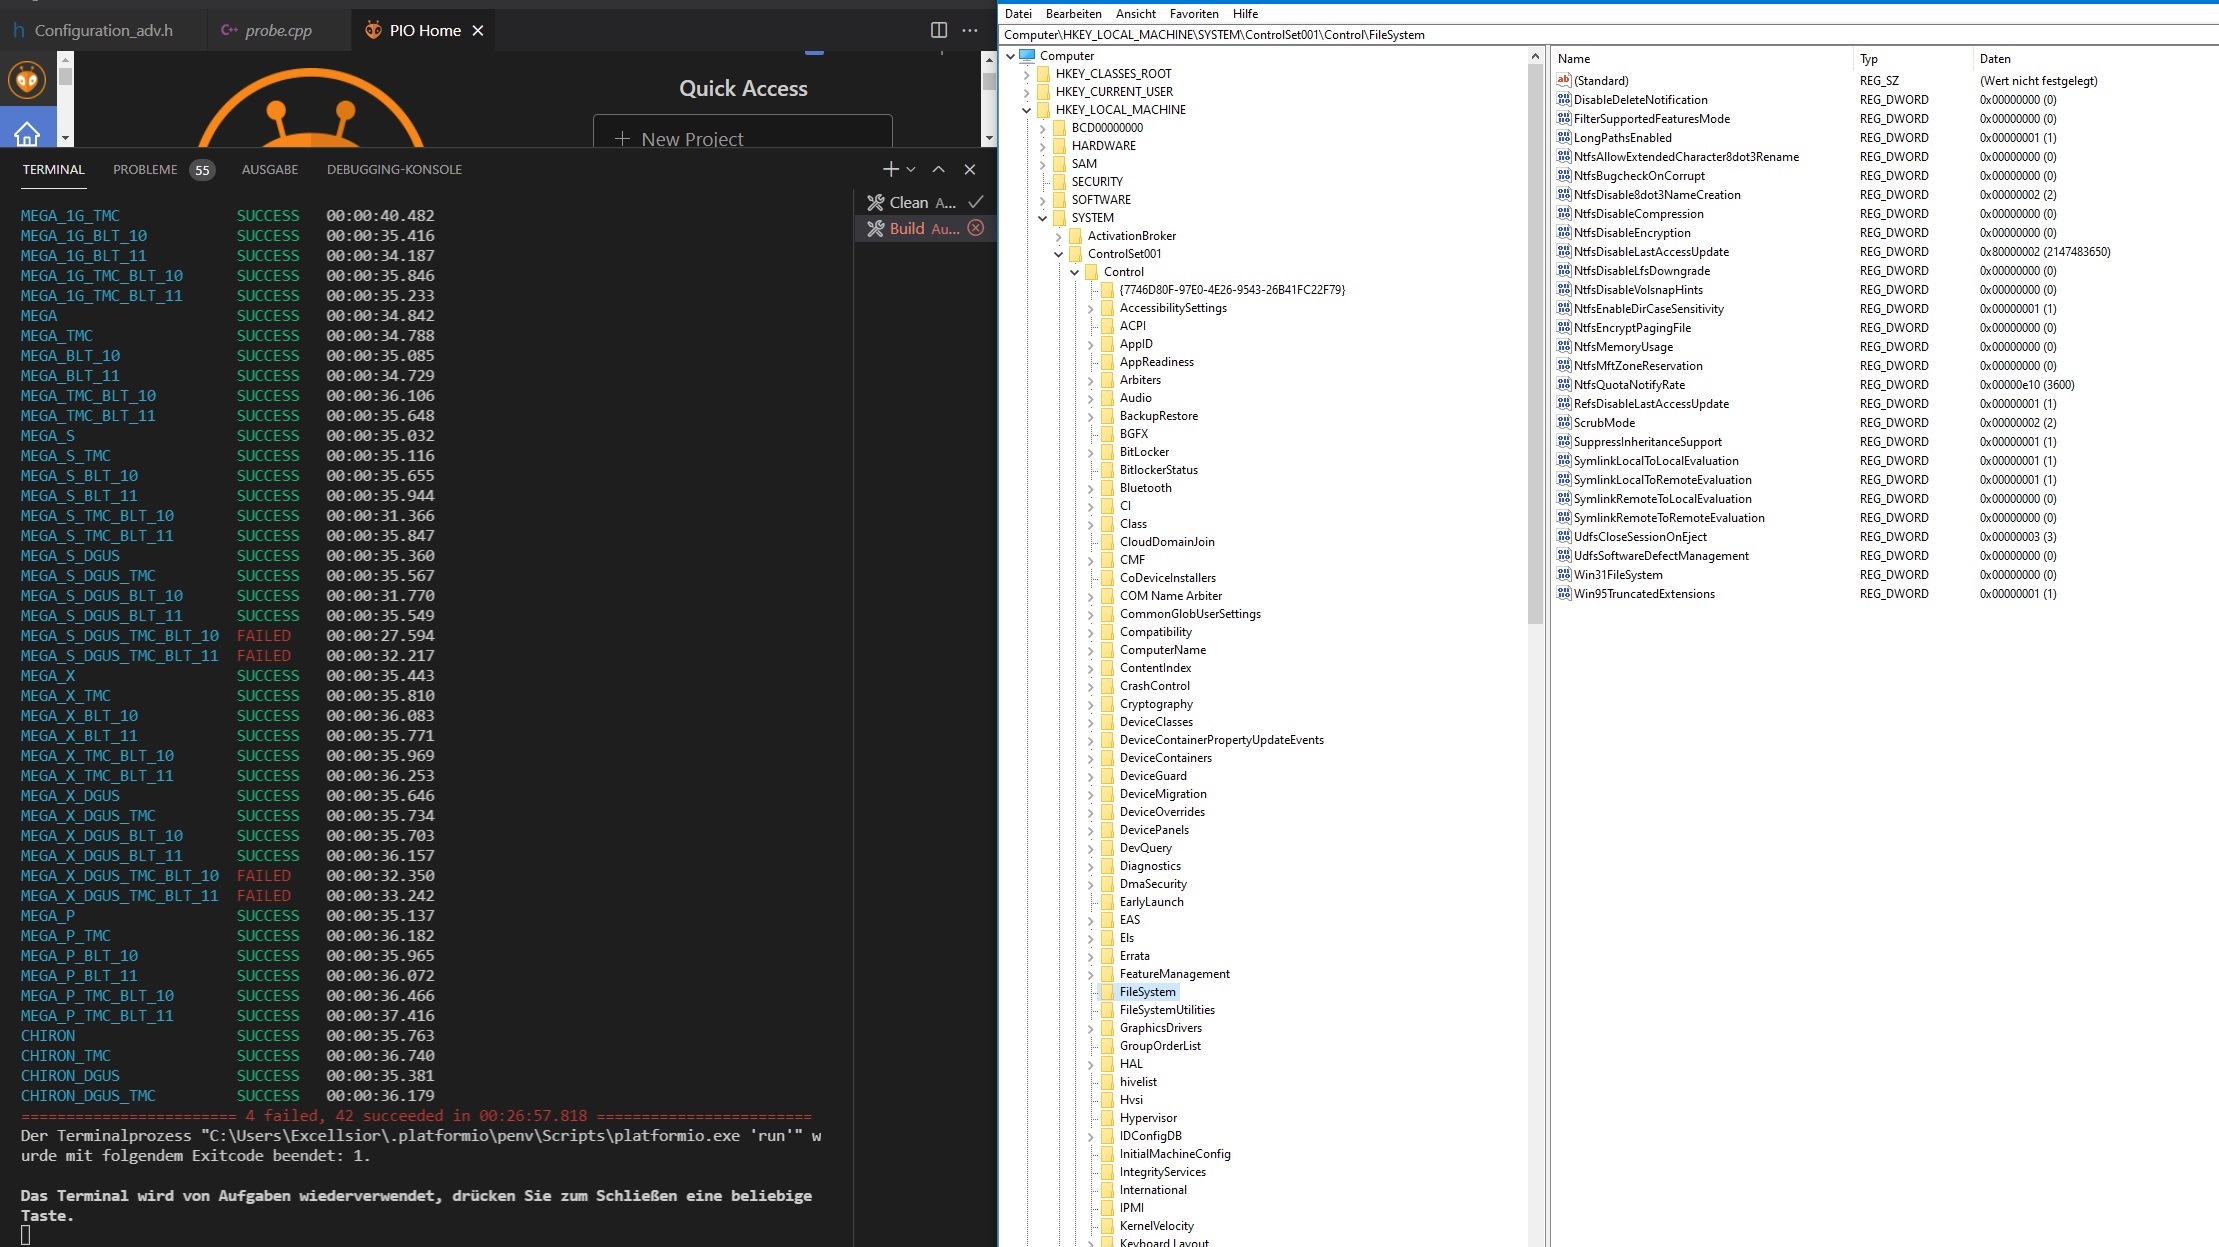Switch to PROBLEME tab
This screenshot has width=2219, height=1247.
[163, 169]
